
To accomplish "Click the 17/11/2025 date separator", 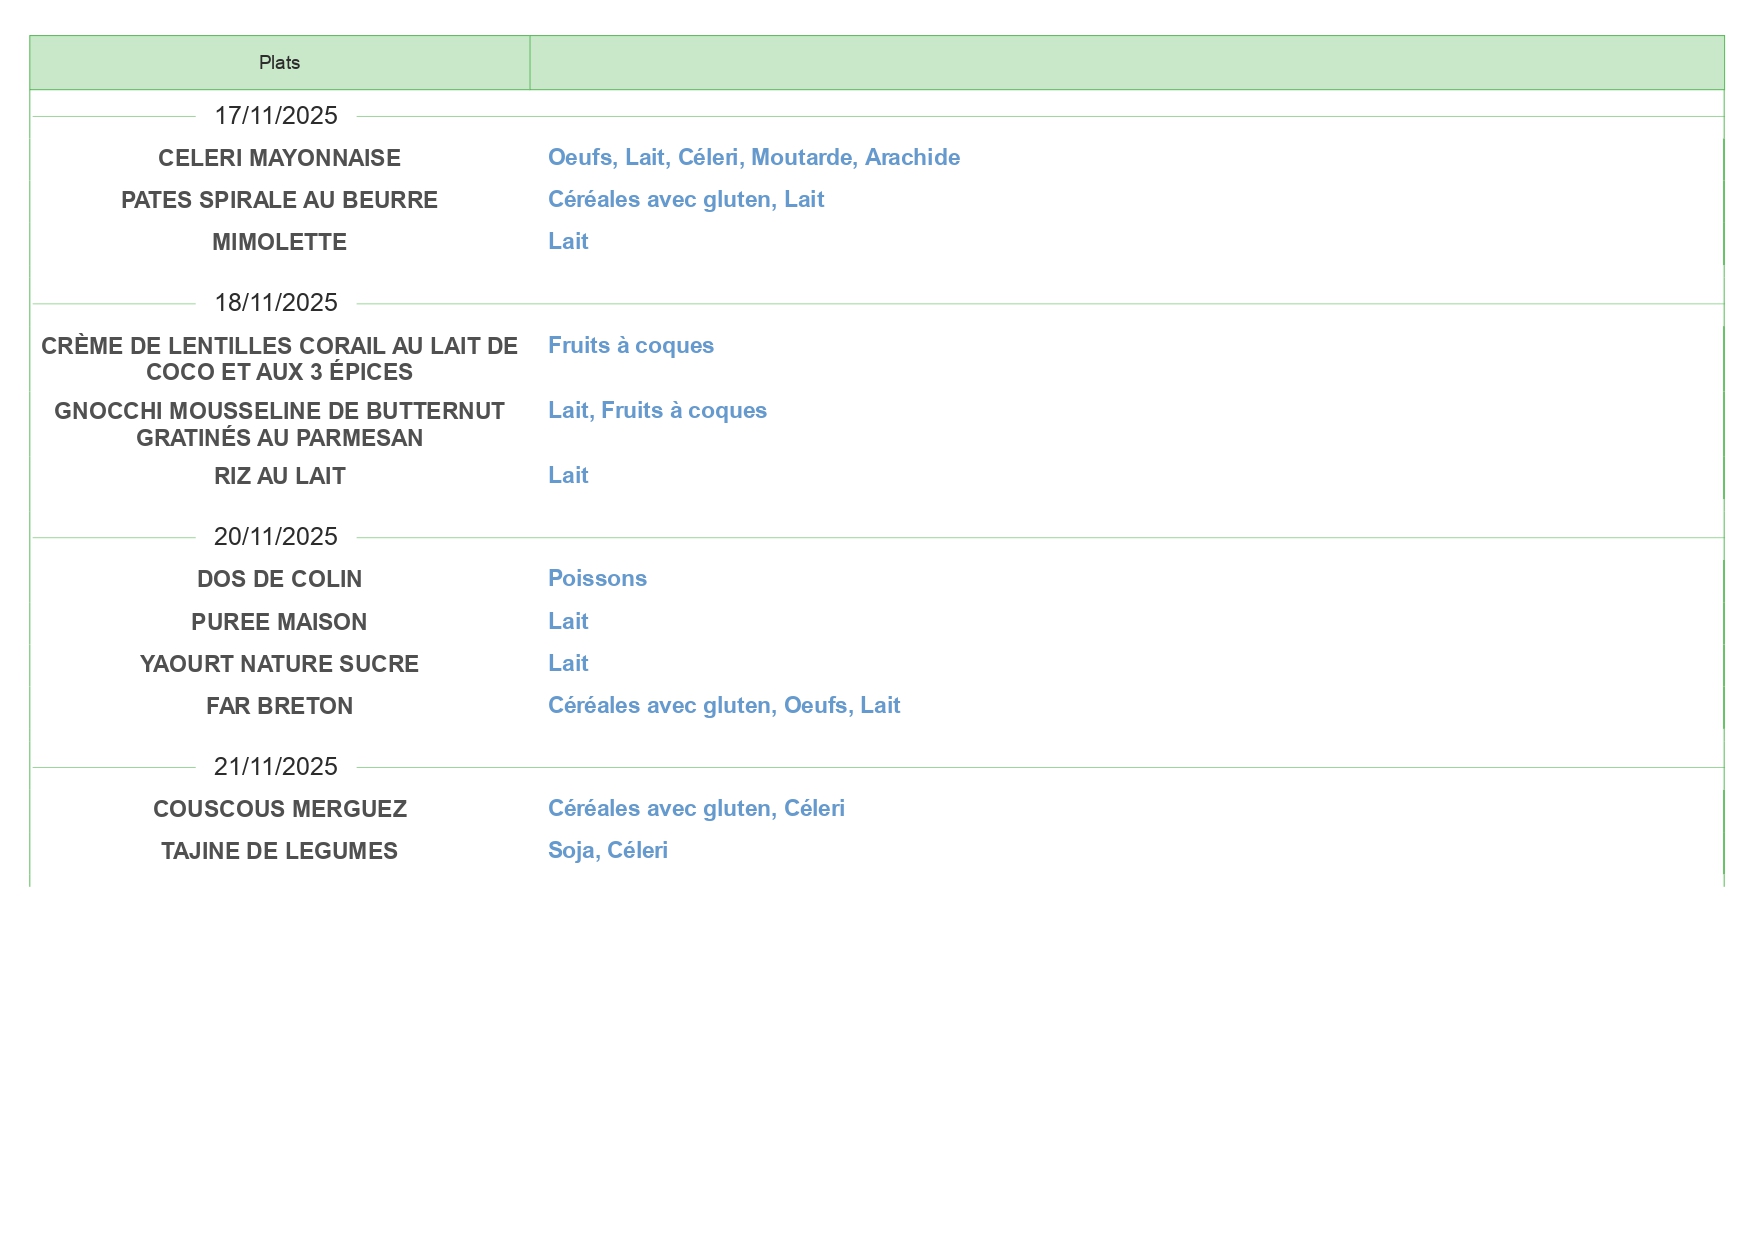I will point(276,116).
